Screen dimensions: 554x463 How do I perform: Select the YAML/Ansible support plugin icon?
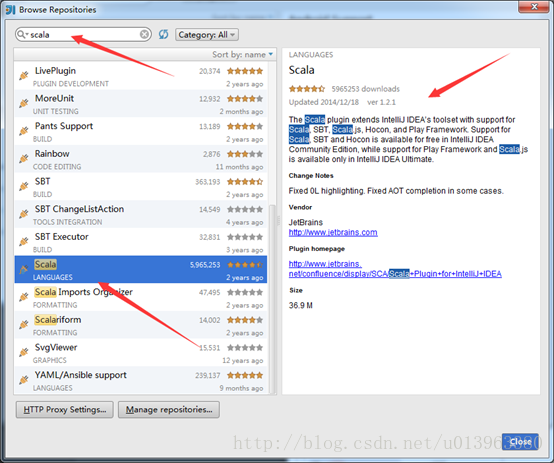24,380
